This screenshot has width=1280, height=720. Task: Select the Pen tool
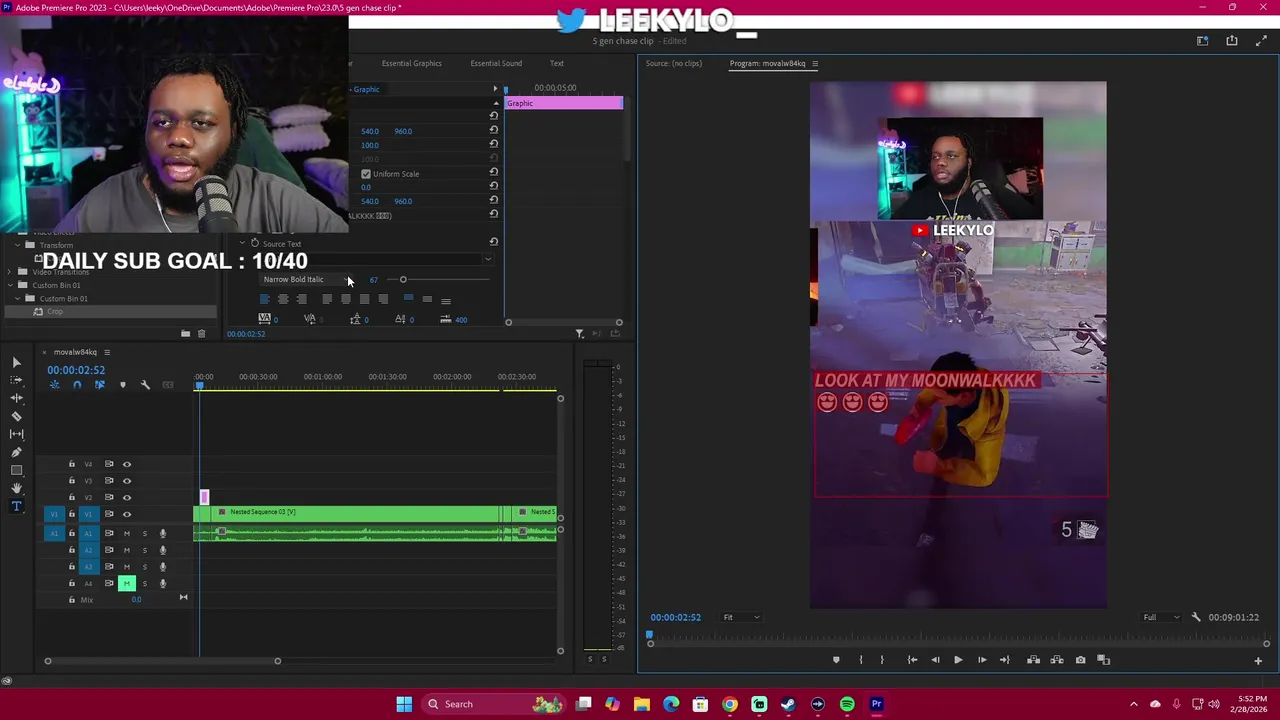[16, 452]
